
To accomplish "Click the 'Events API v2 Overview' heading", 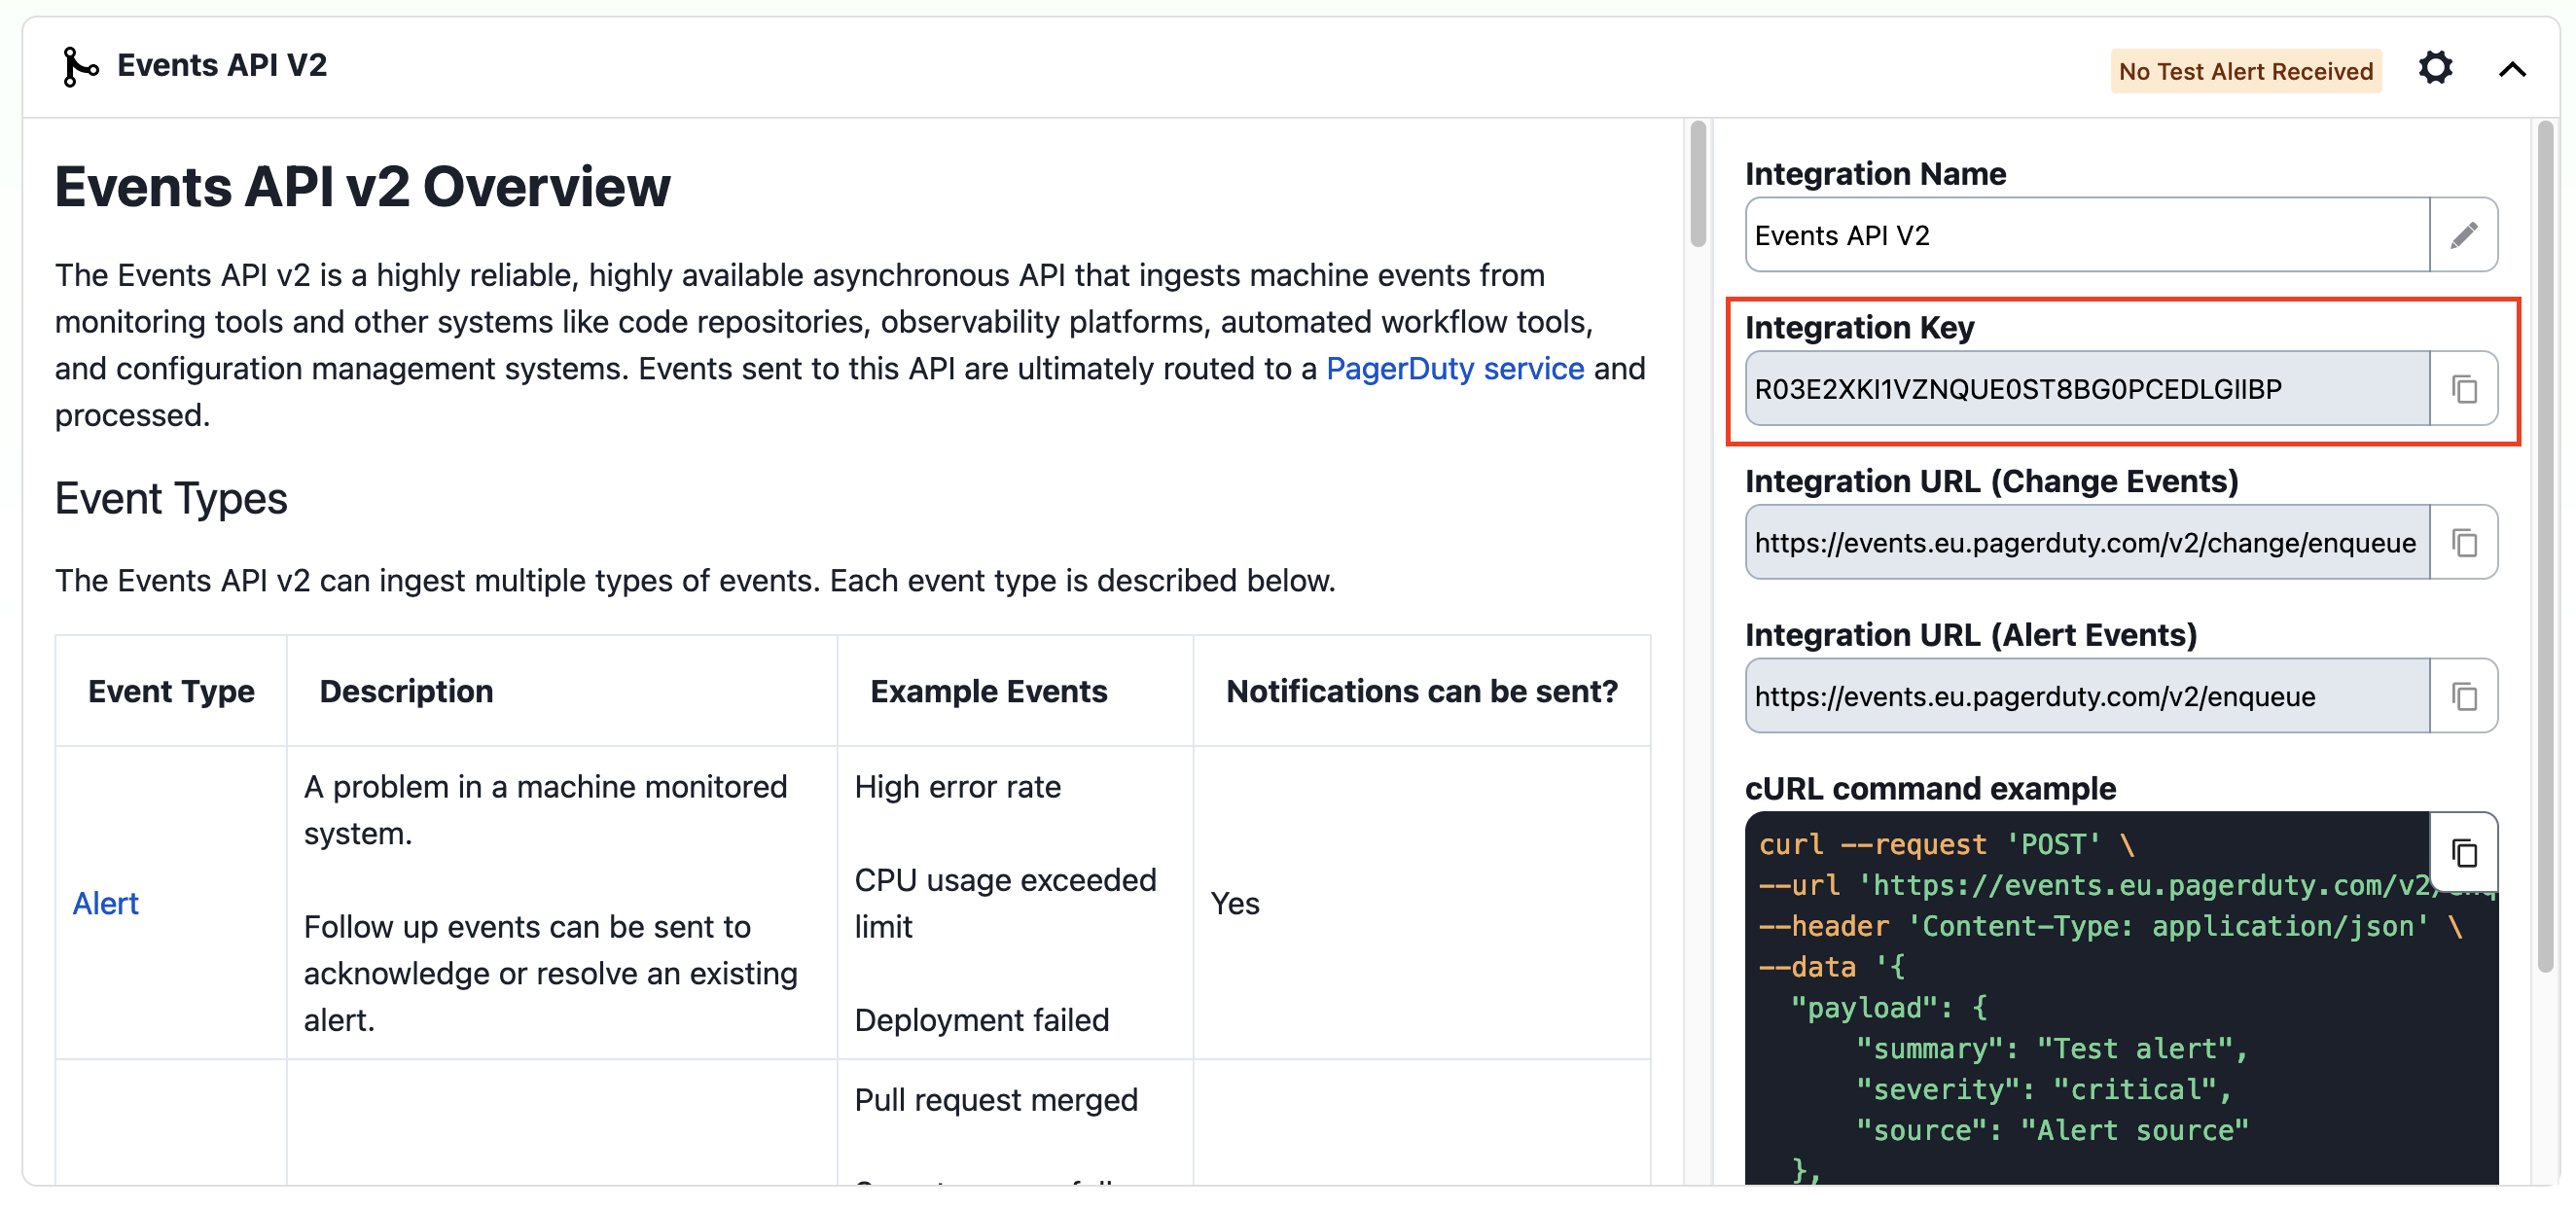I will tap(362, 187).
